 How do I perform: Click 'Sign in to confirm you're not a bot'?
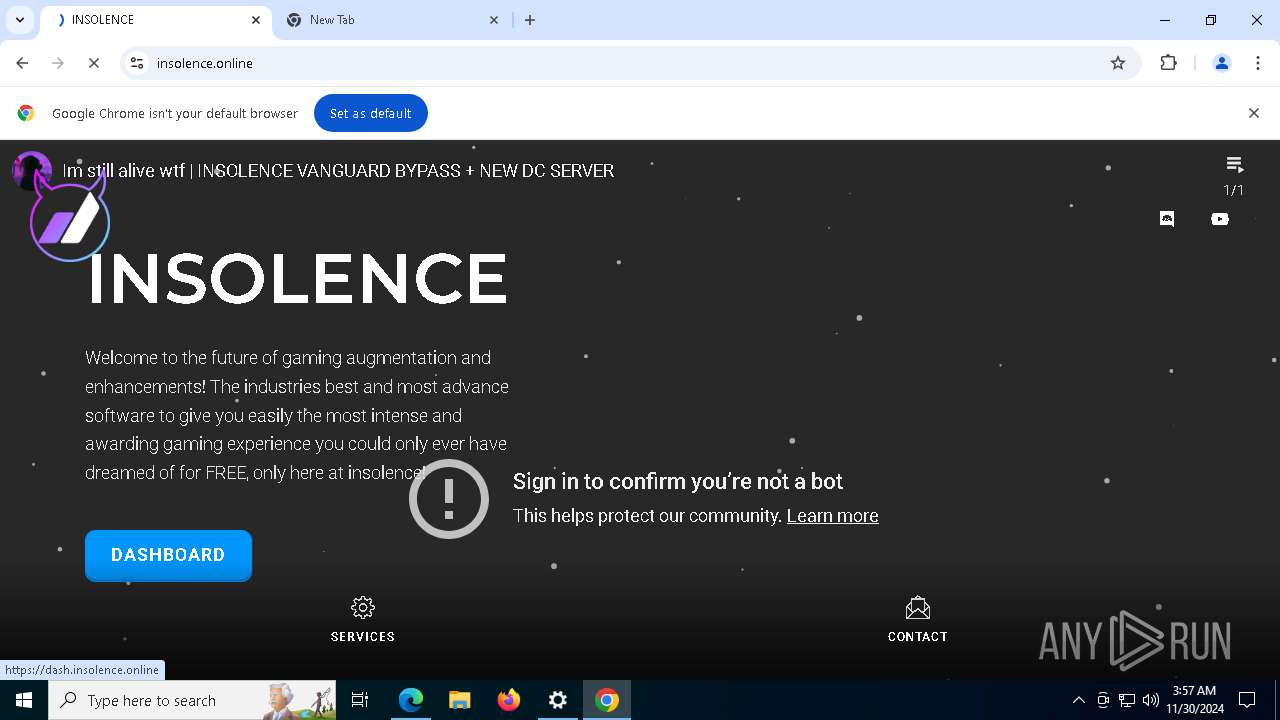coord(678,481)
